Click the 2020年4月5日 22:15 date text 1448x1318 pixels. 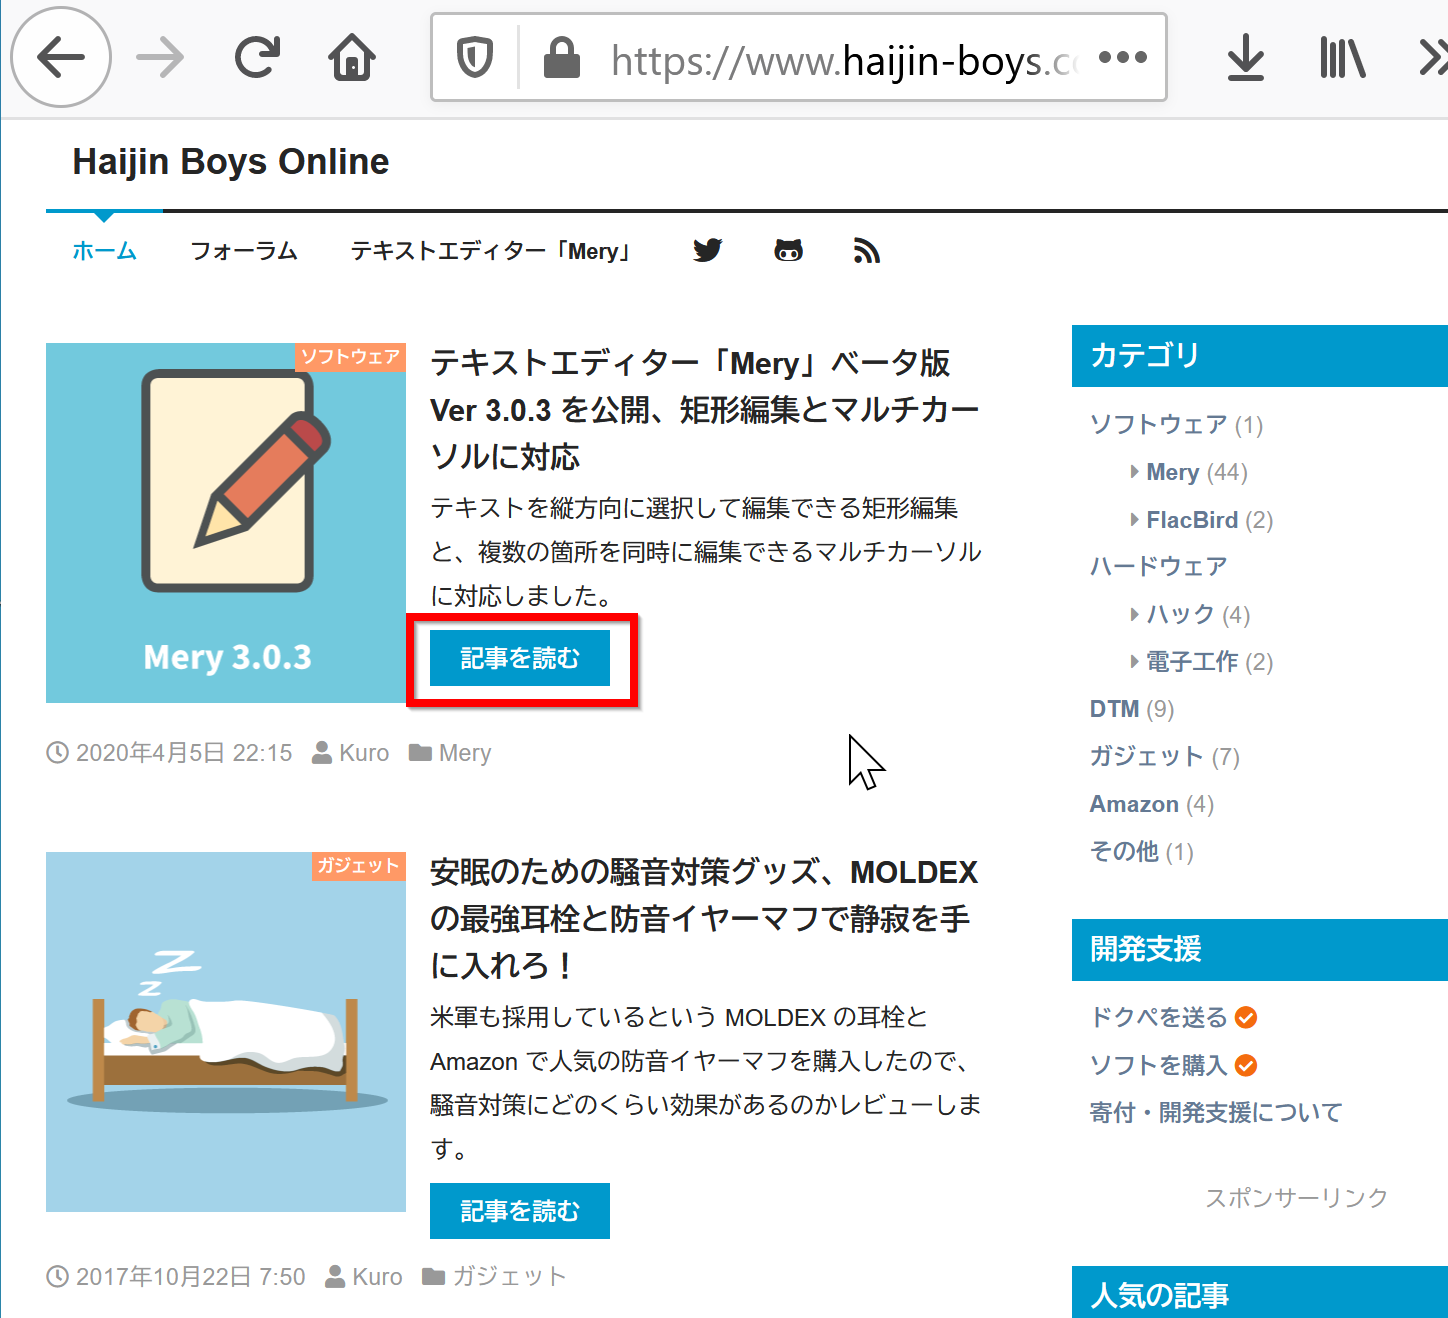point(184,753)
